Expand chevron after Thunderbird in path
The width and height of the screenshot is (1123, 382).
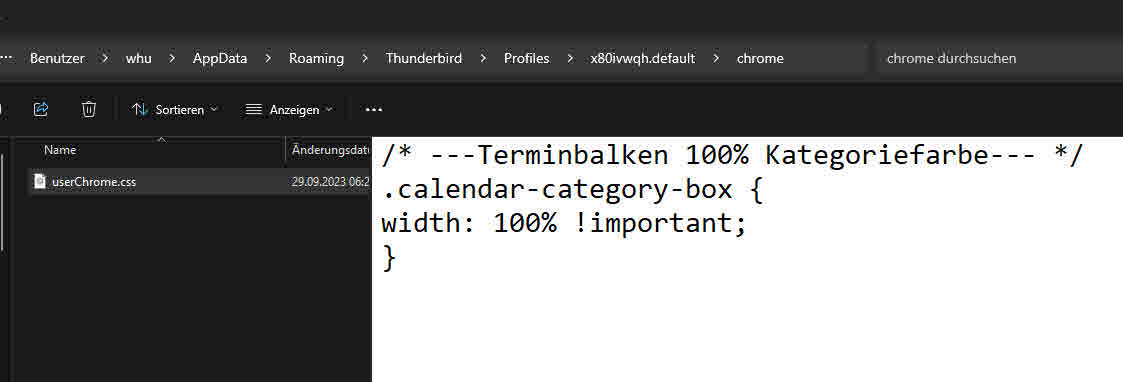[x=484, y=59]
